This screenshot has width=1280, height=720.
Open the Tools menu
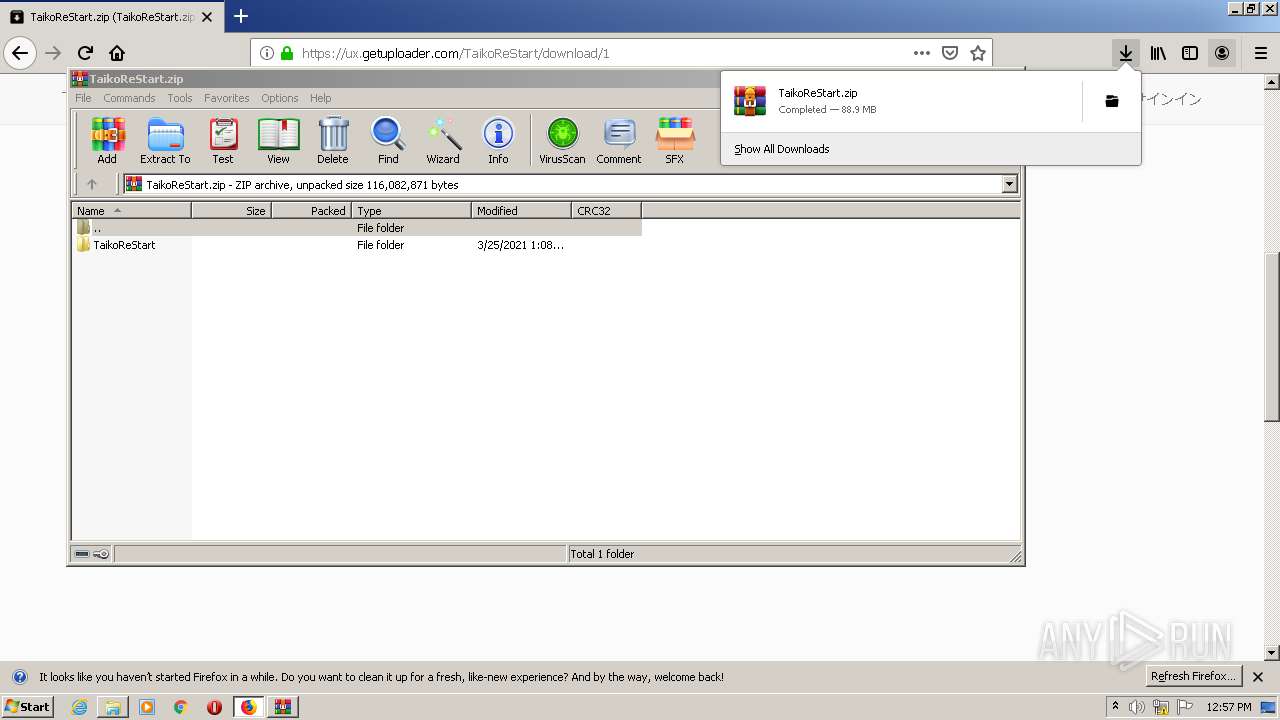point(180,98)
